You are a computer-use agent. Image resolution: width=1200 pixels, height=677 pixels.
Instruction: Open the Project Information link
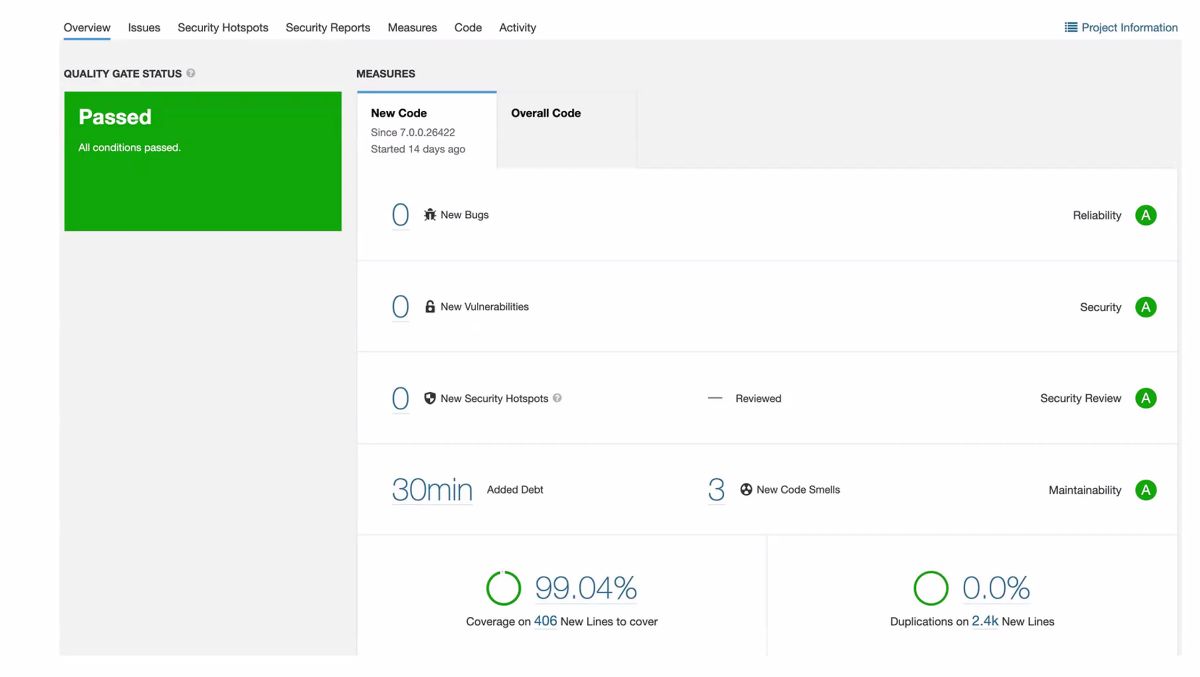point(1121,28)
